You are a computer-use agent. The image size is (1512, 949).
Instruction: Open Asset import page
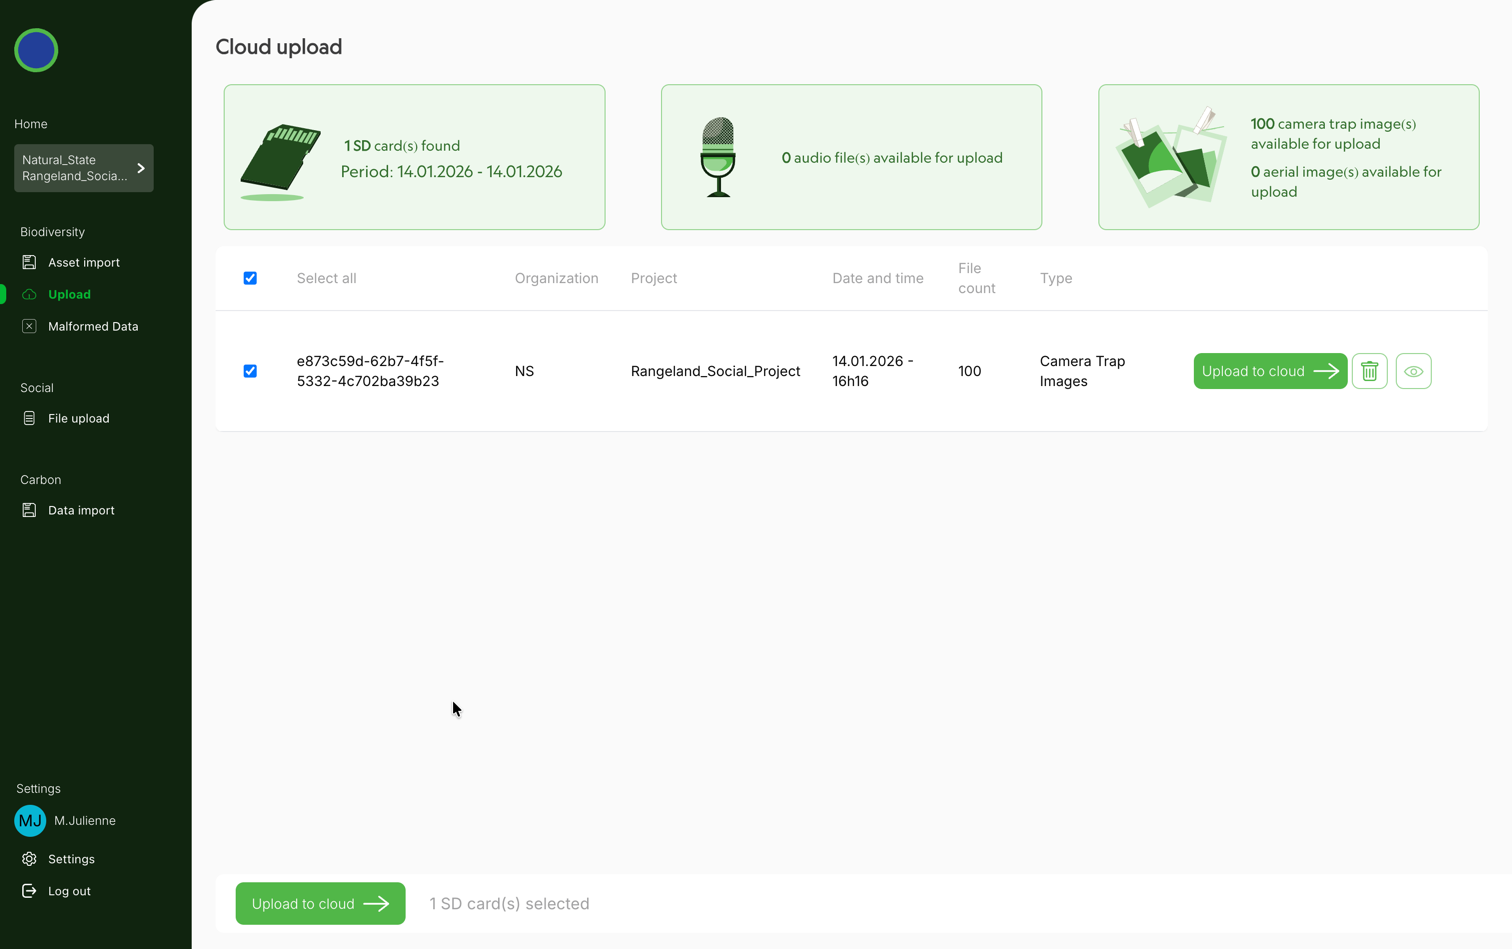84,262
